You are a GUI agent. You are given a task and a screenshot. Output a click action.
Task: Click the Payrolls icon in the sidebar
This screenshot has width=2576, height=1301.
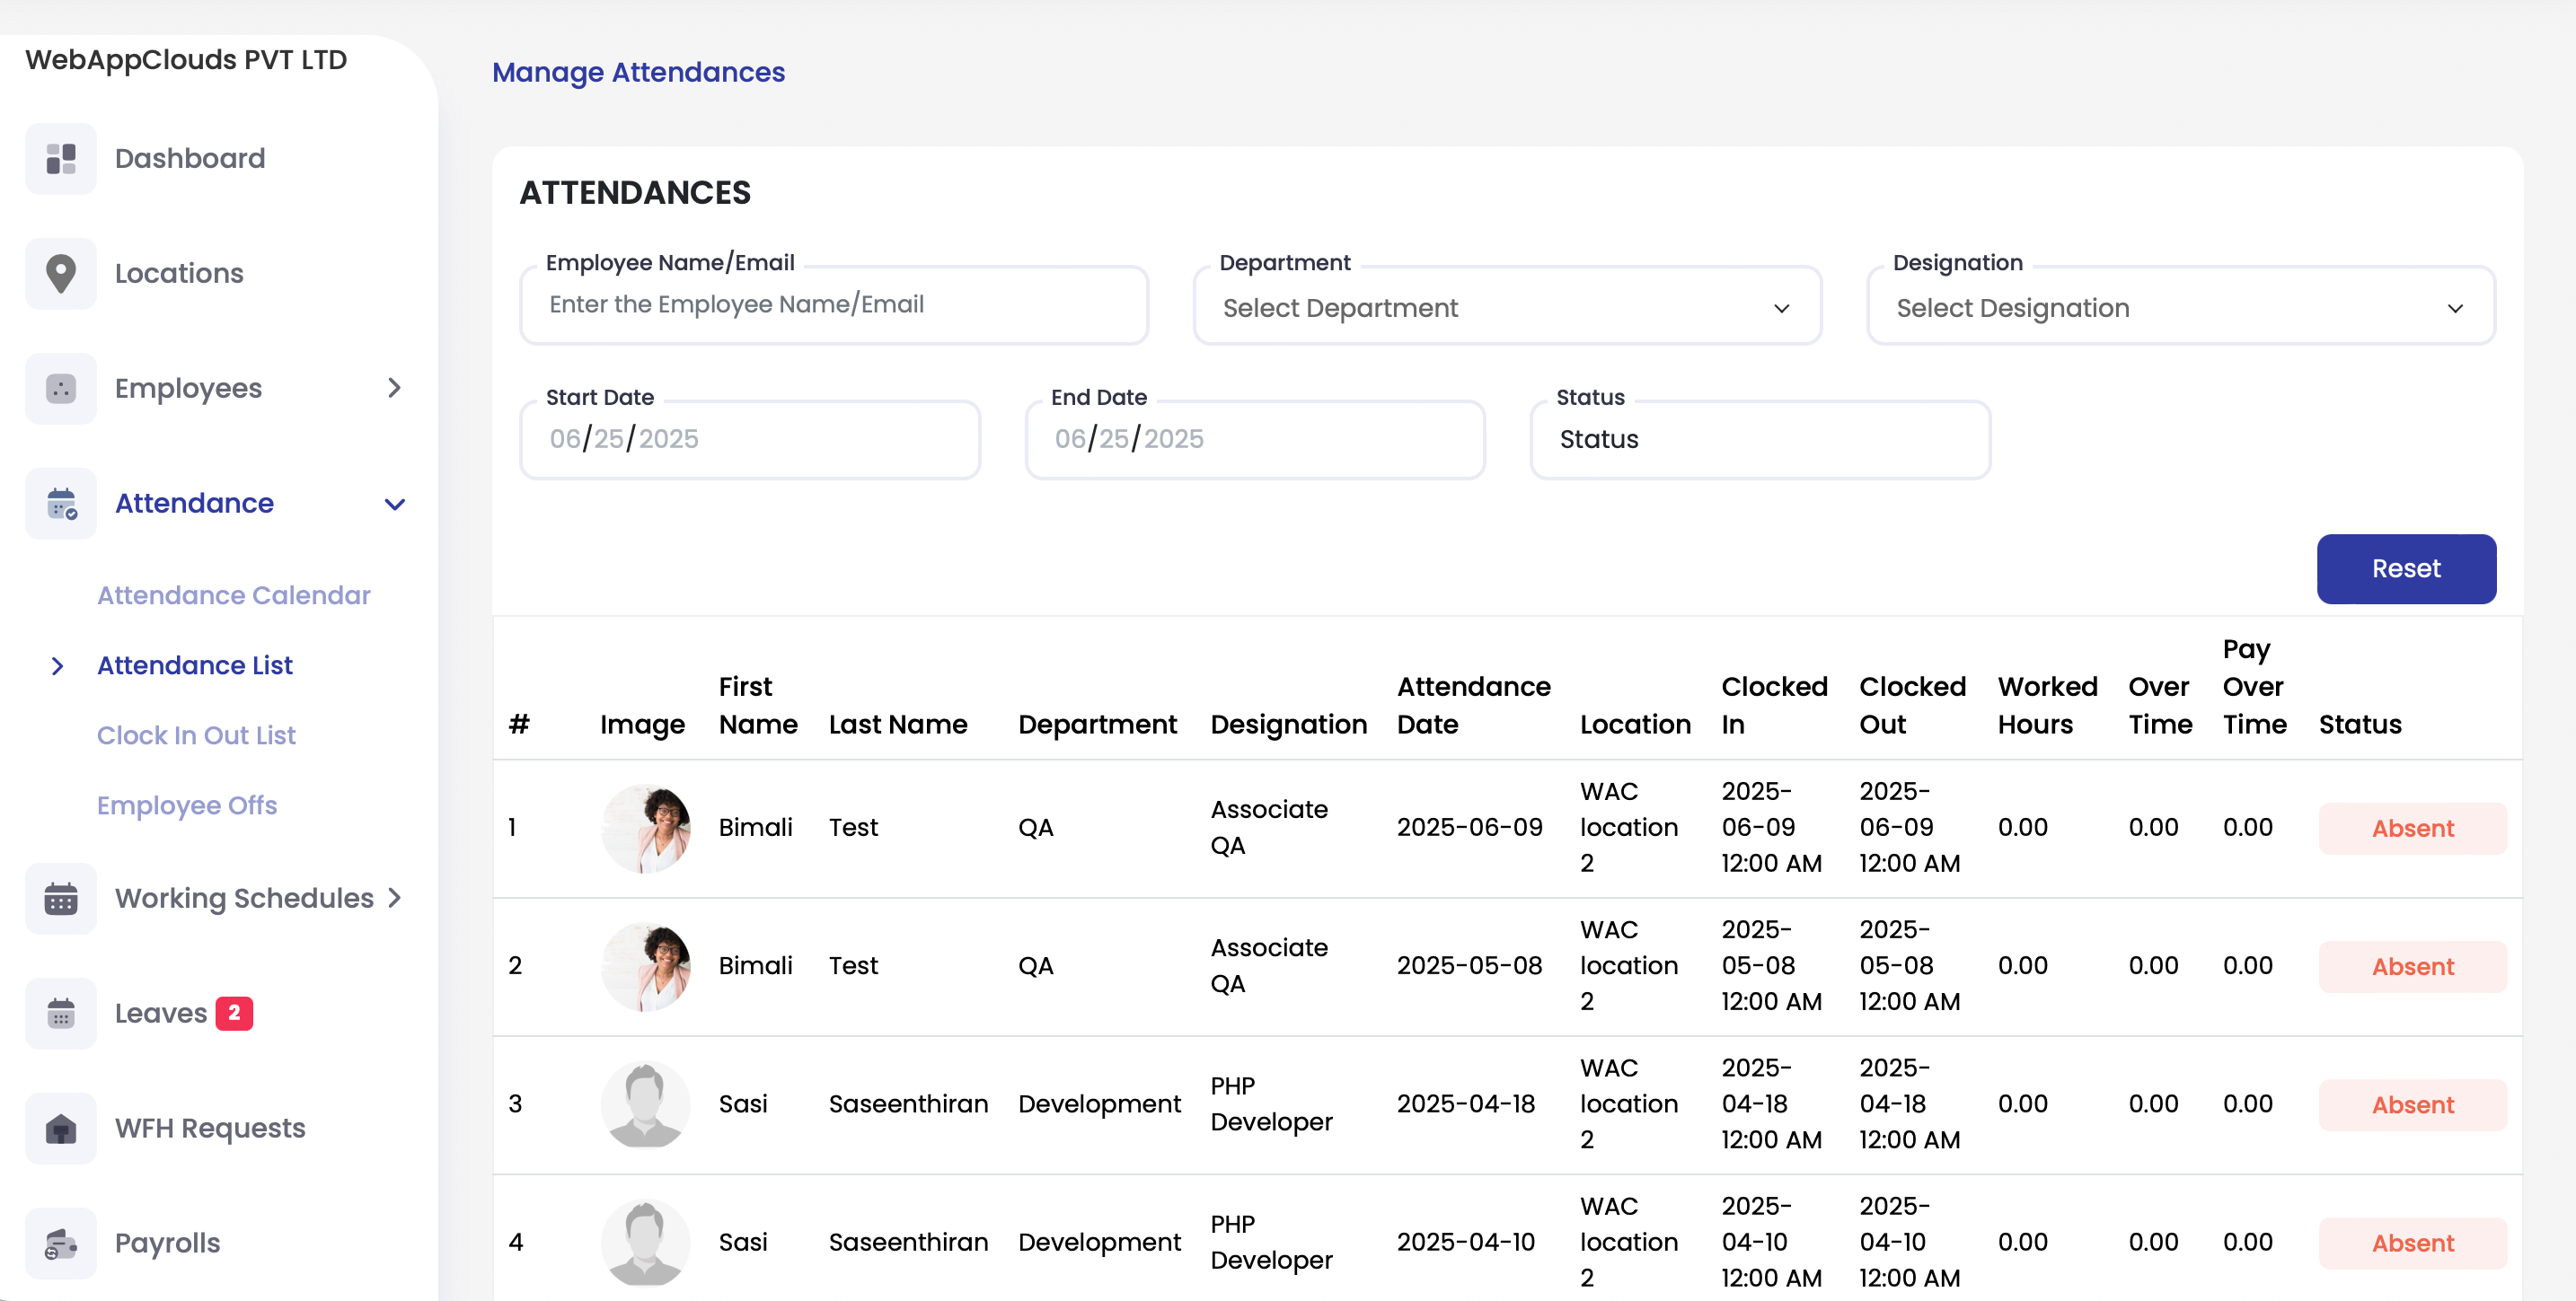pos(61,1243)
